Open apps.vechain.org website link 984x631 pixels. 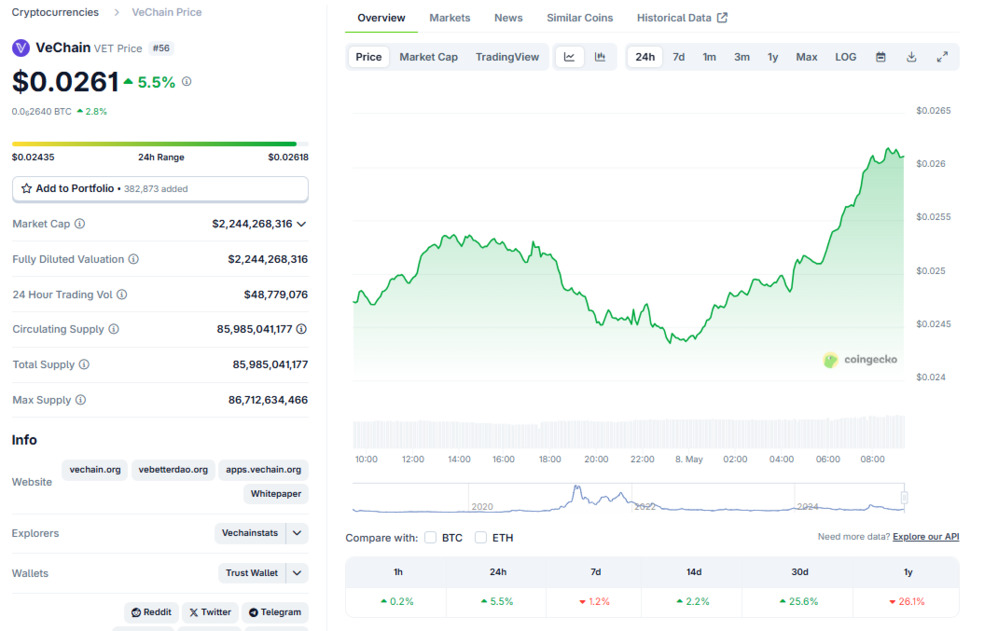263,470
